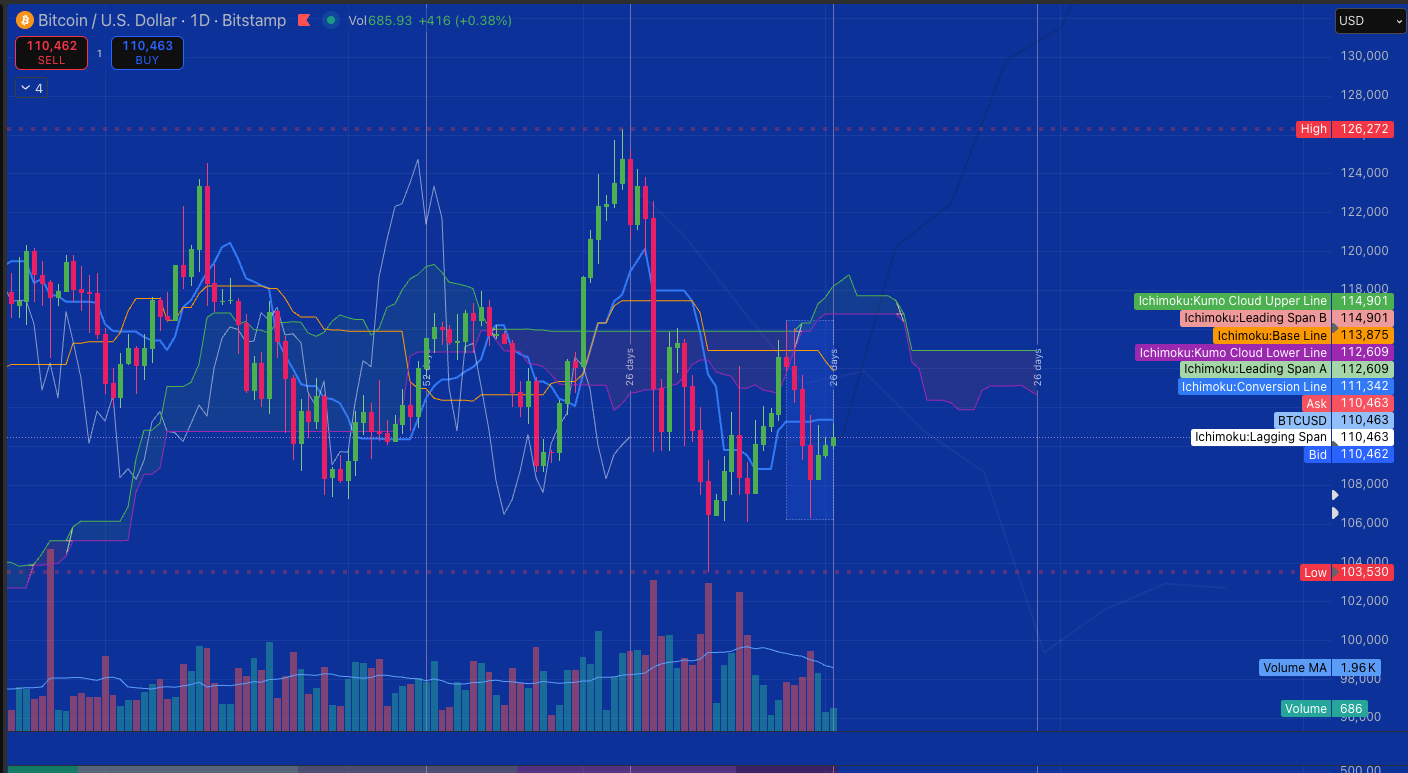Click the red flag icon beside Bitstamp
This screenshot has width=1408, height=773.
(x=304, y=20)
